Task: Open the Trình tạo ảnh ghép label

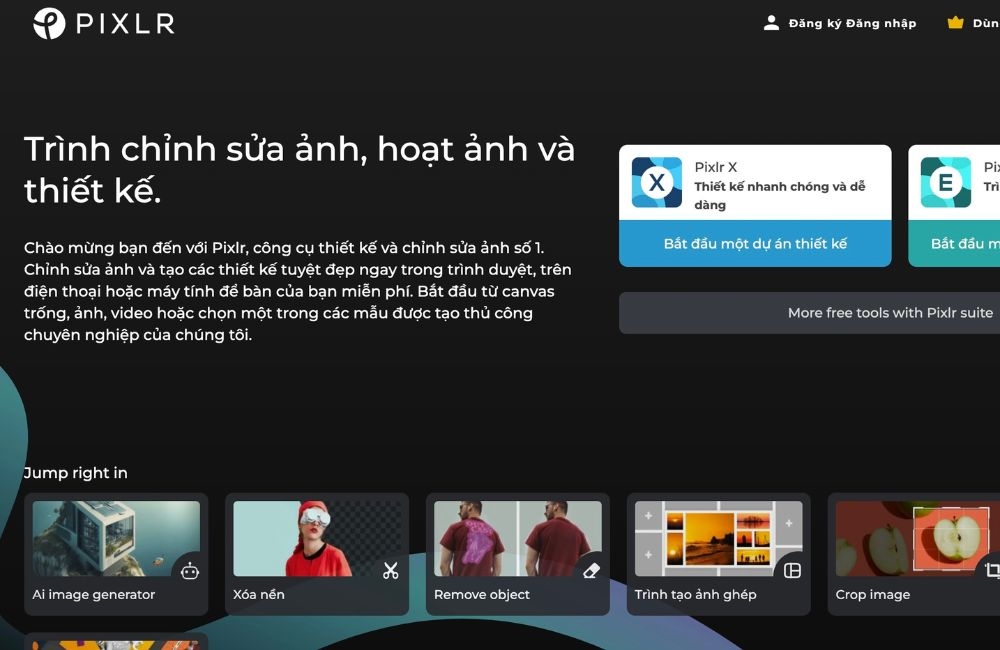Action: tap(696, 595)
